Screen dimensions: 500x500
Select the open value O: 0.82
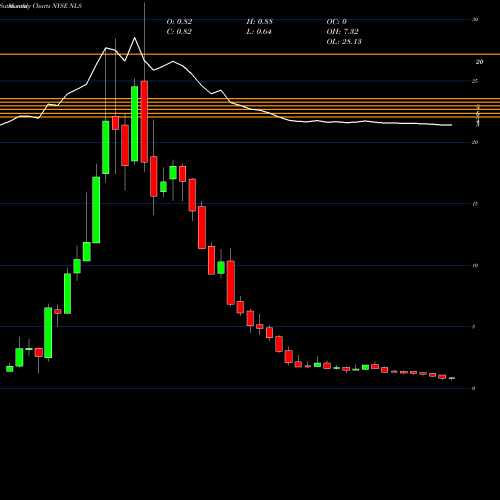point(179,22)
